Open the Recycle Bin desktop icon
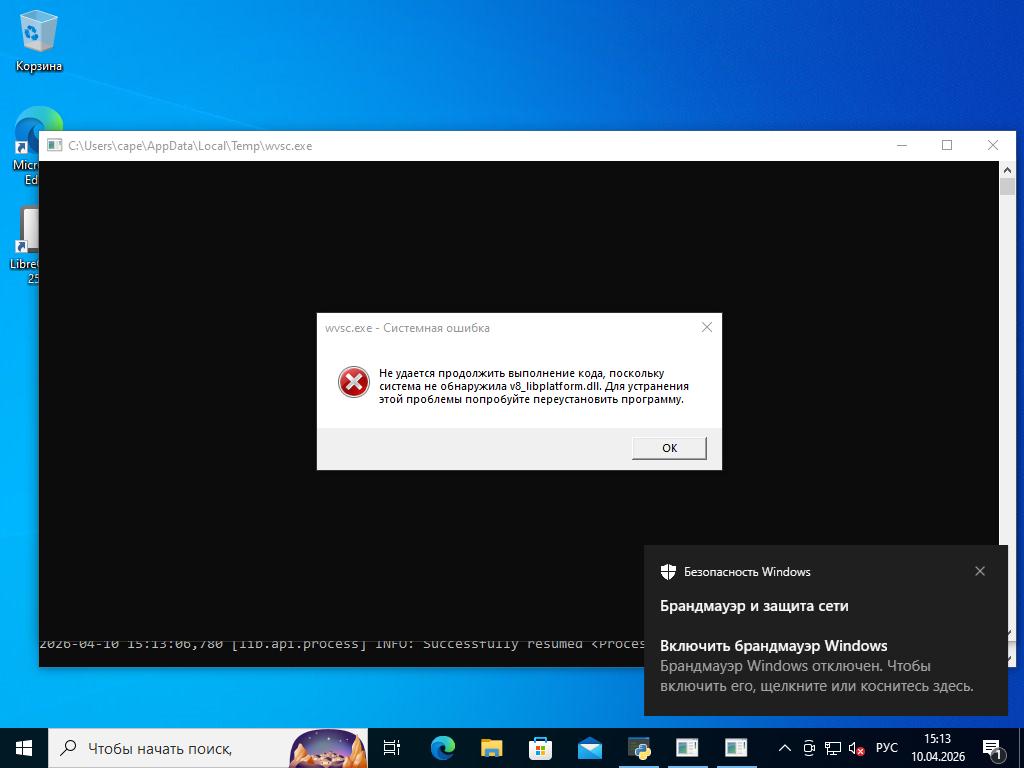The height and width of the screenshot is (768, 1024). coord(39,42)
